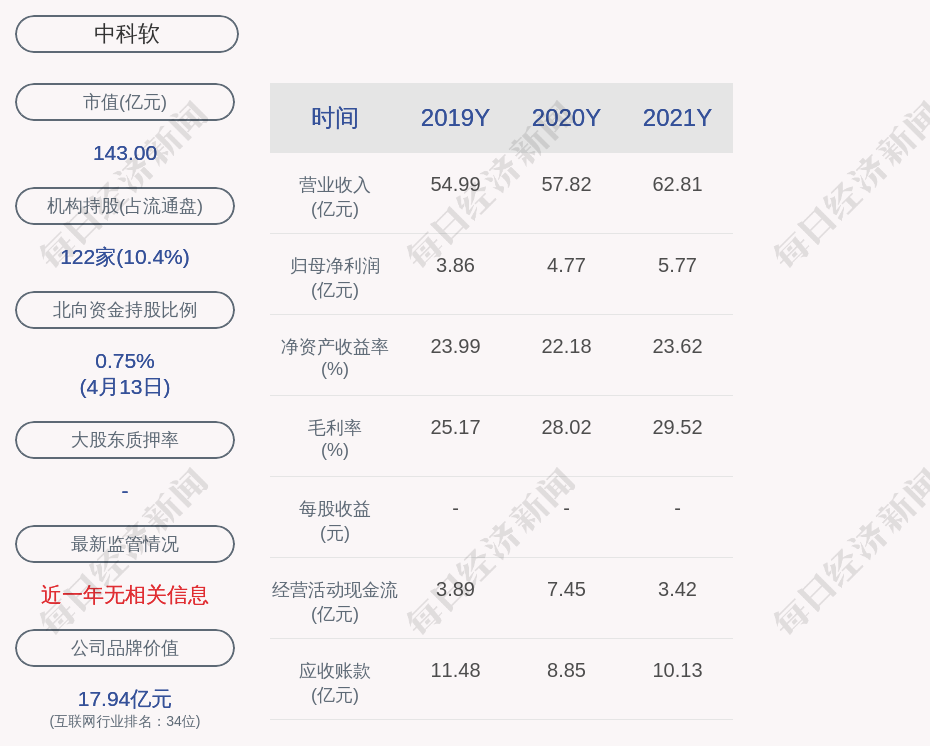
Task: Click the 互联网行业排名:34位 note
Action: (125, 721)
